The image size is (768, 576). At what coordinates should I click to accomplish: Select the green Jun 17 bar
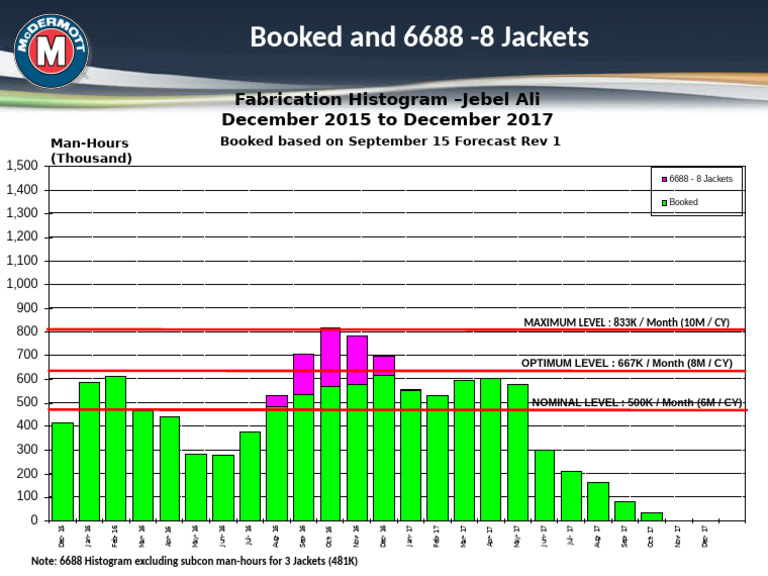545,485
